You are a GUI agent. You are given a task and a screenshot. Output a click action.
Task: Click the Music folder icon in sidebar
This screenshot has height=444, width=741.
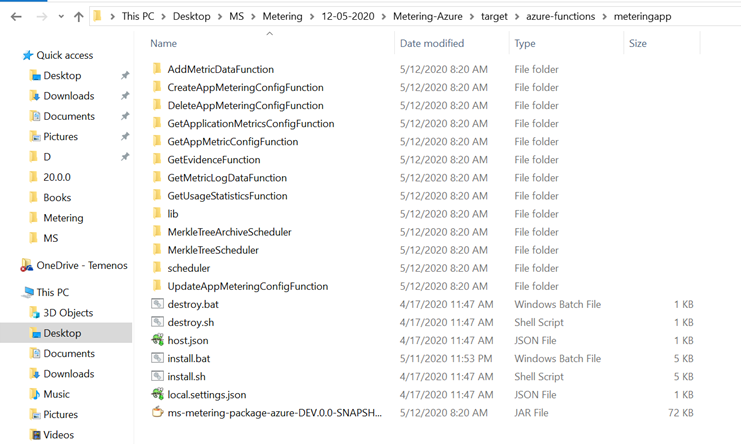(x=35, y=394)
